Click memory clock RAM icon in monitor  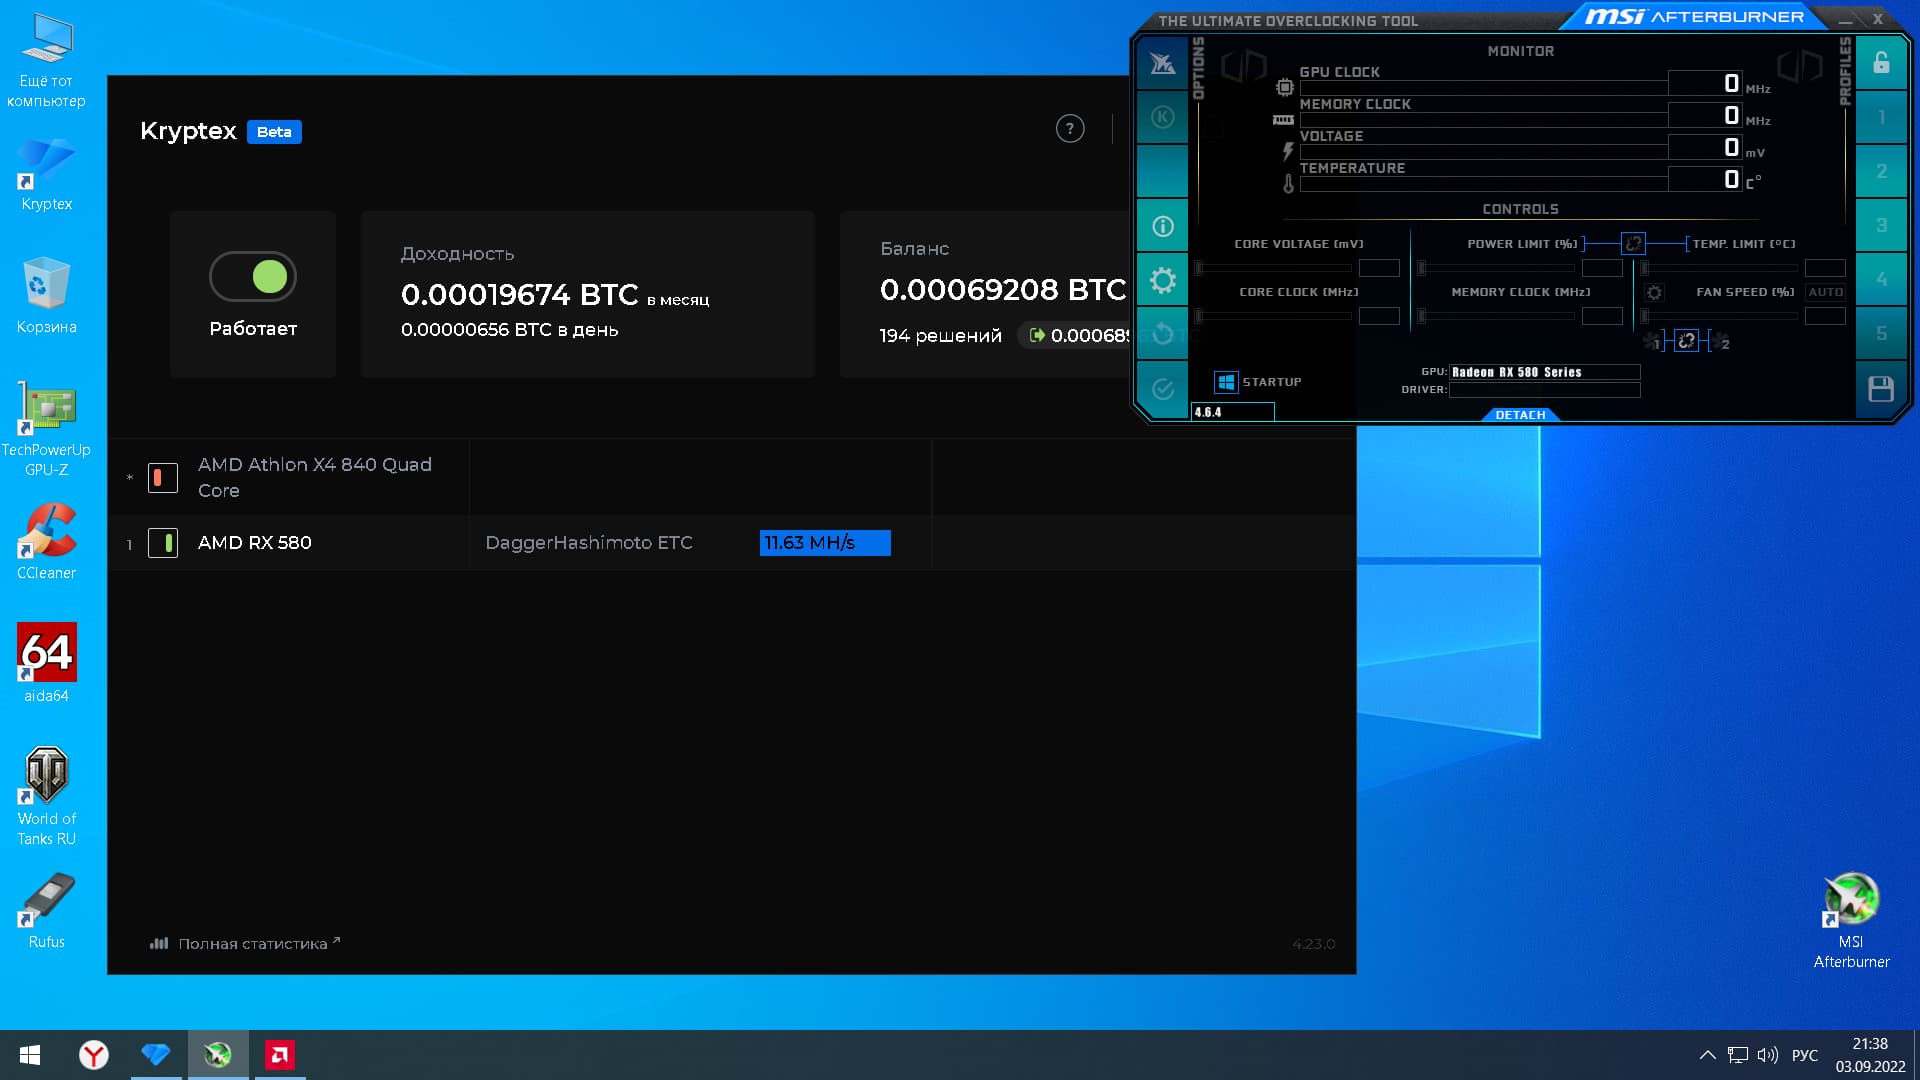1283,120
